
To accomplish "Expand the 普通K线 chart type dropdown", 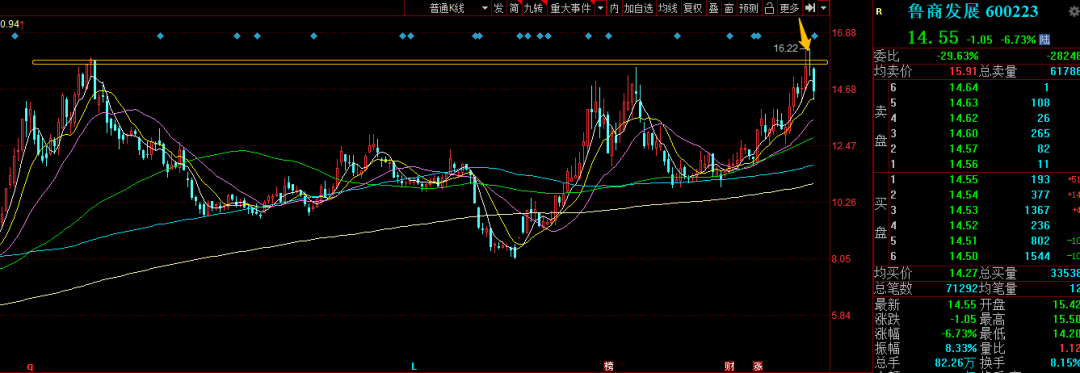I will (x=485, y=8).
